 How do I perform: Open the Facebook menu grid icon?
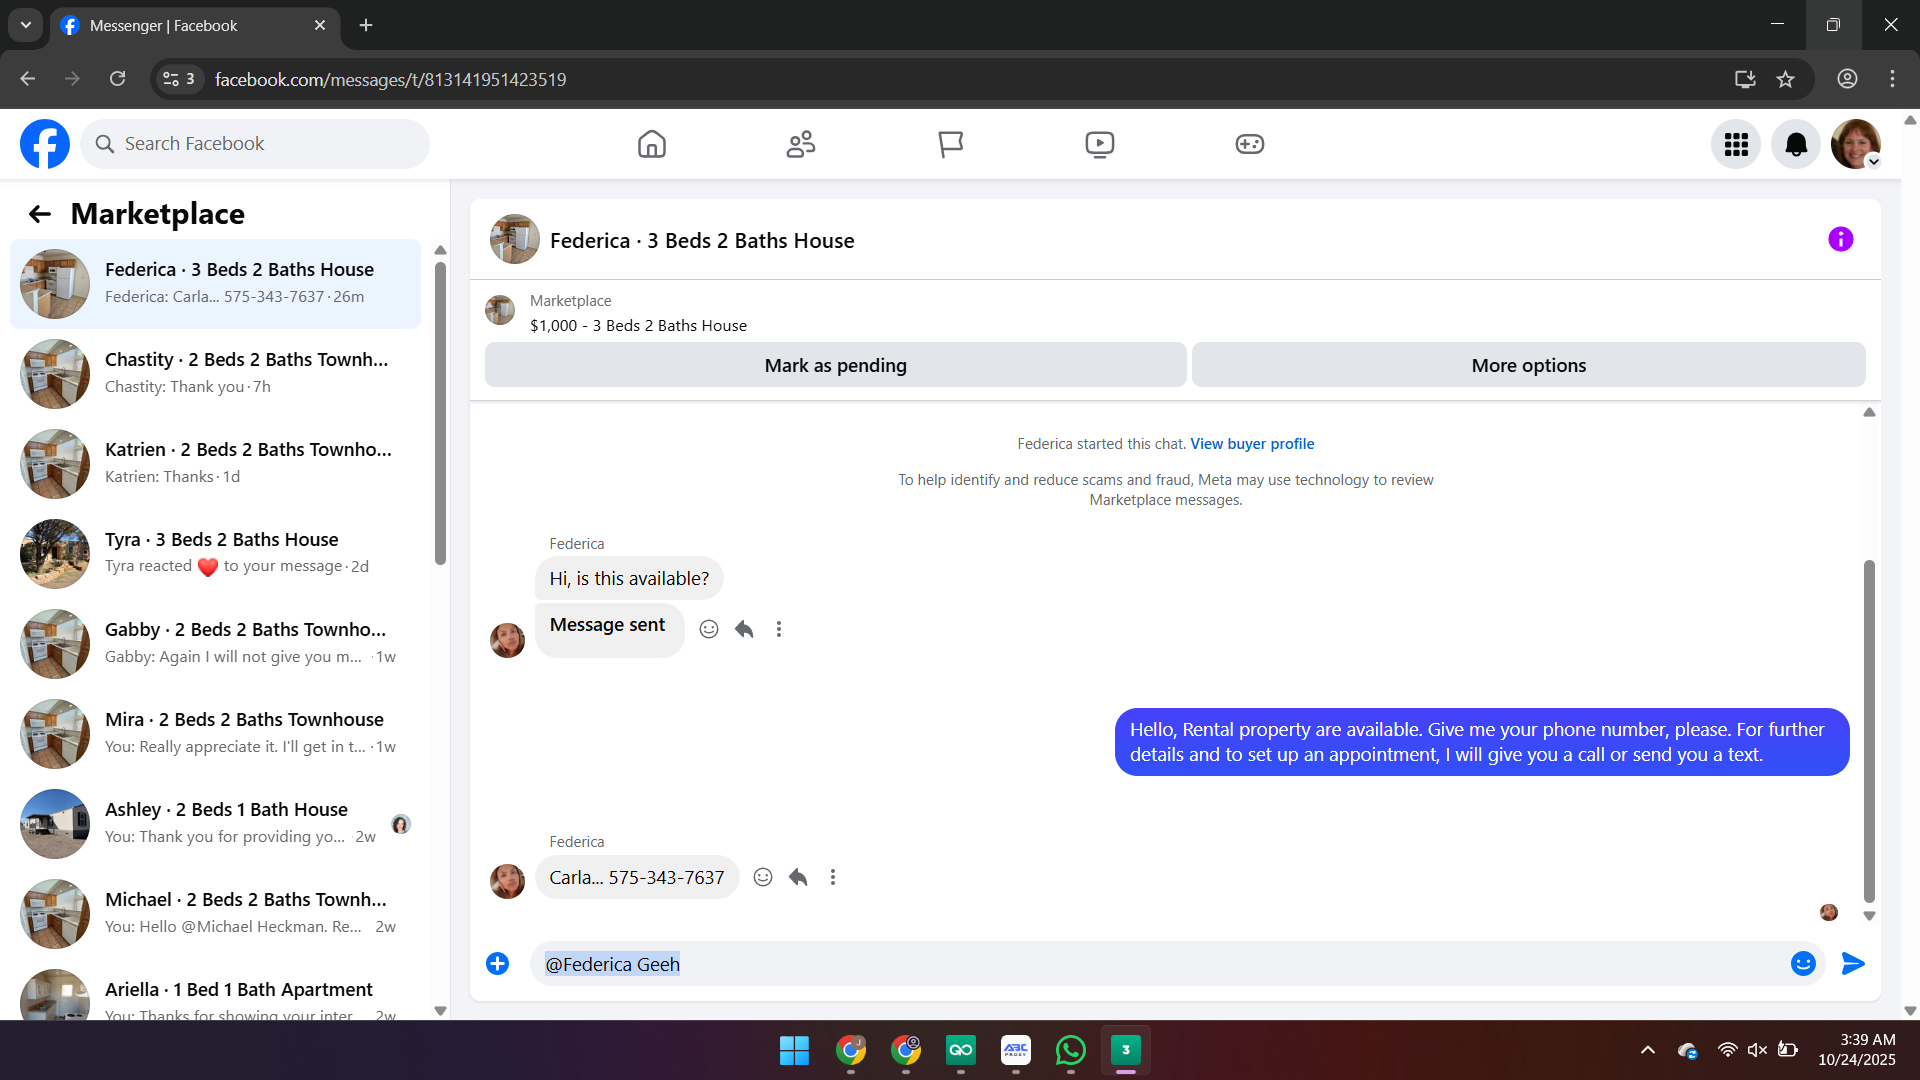[1736, 144]
